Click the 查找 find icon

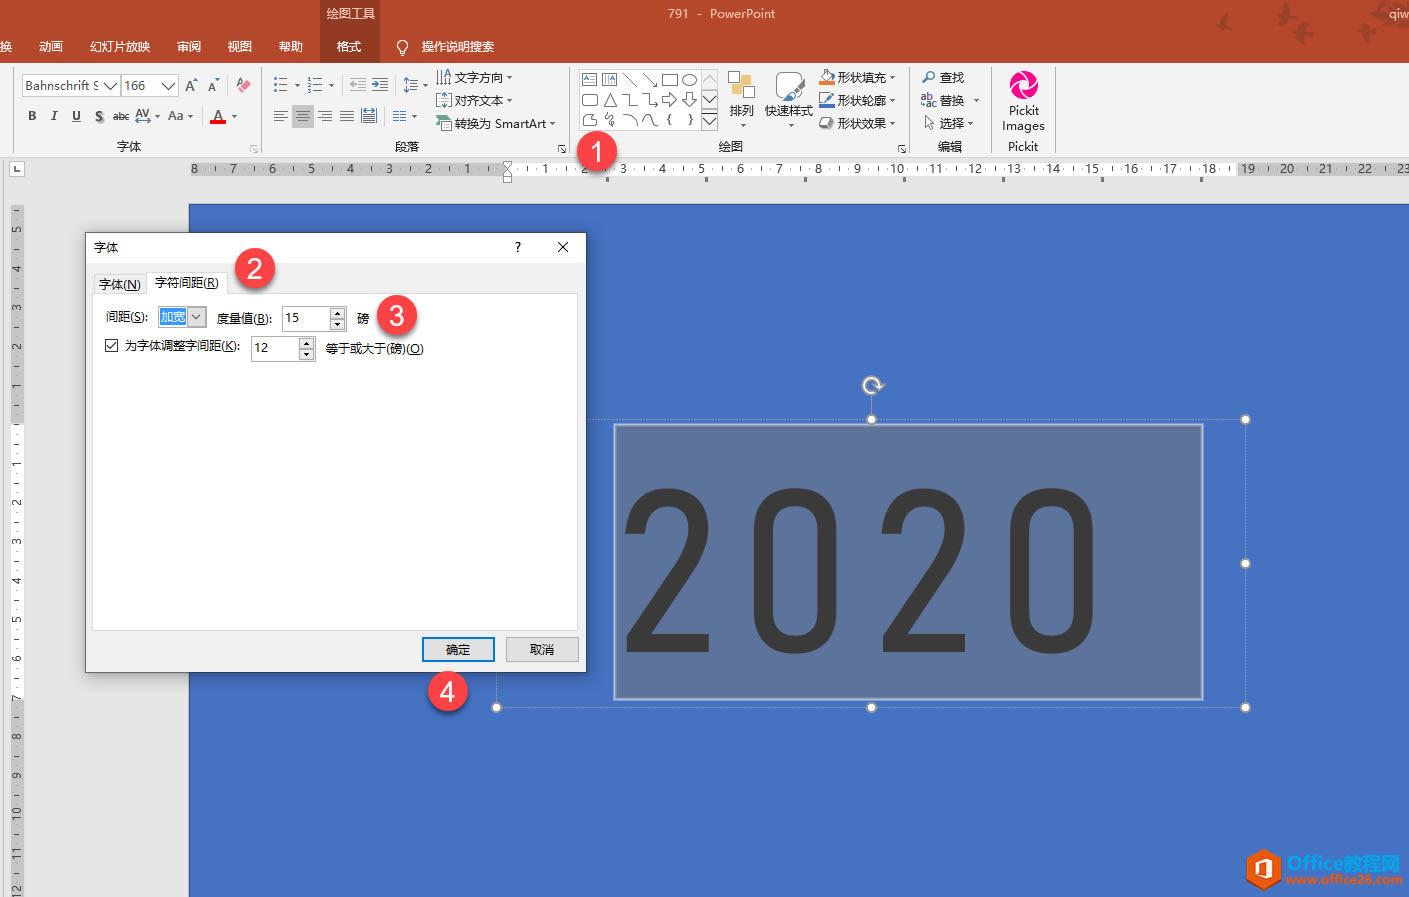click(943, 77)
